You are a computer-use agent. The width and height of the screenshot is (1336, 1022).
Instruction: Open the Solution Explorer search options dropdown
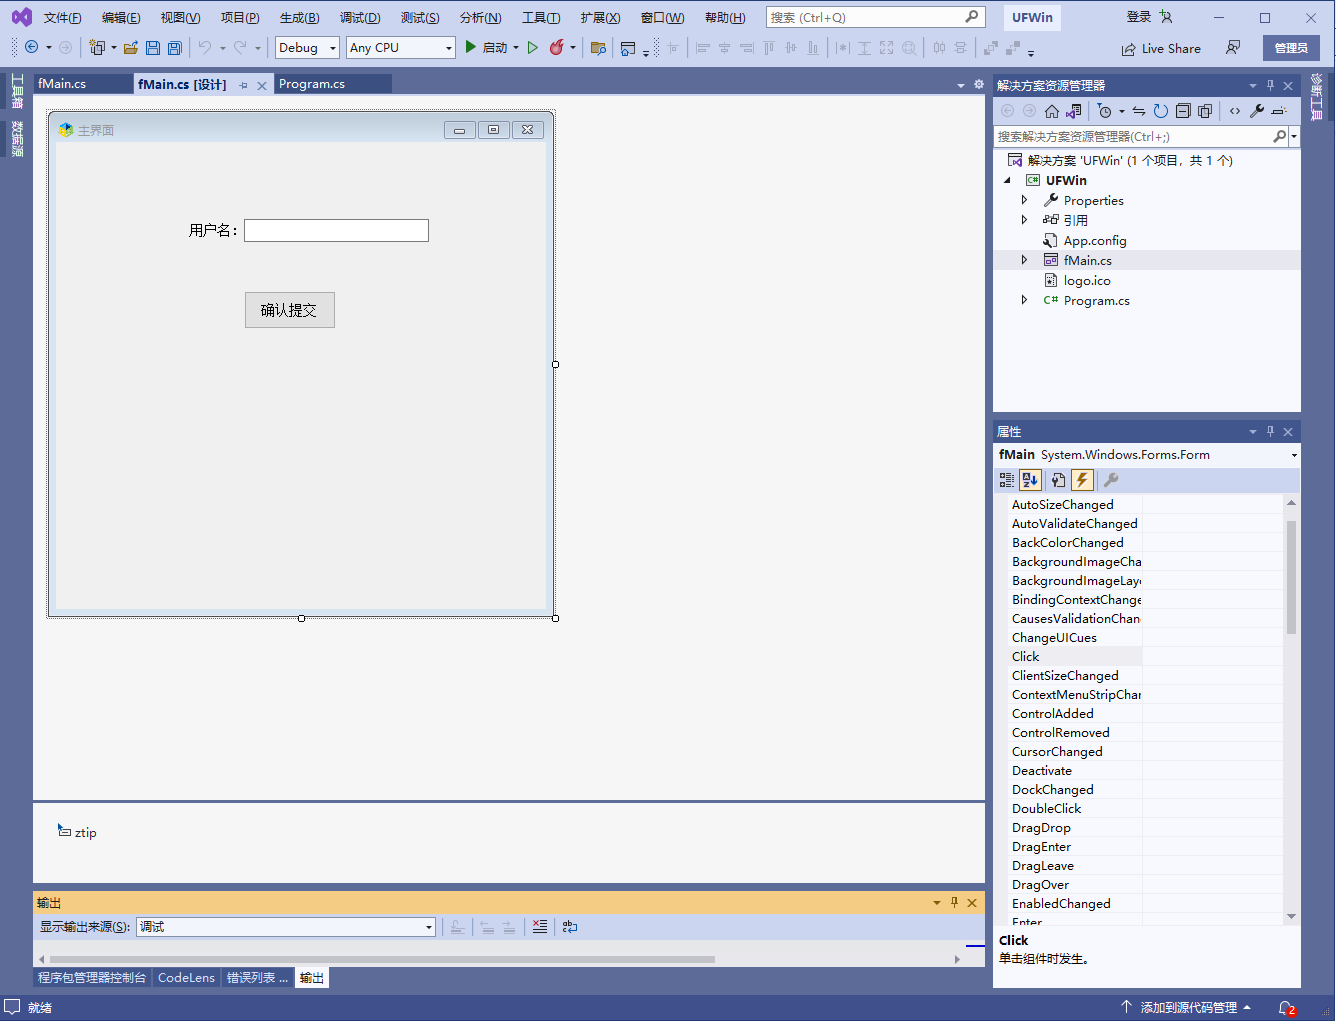[x=1294, y=136]
